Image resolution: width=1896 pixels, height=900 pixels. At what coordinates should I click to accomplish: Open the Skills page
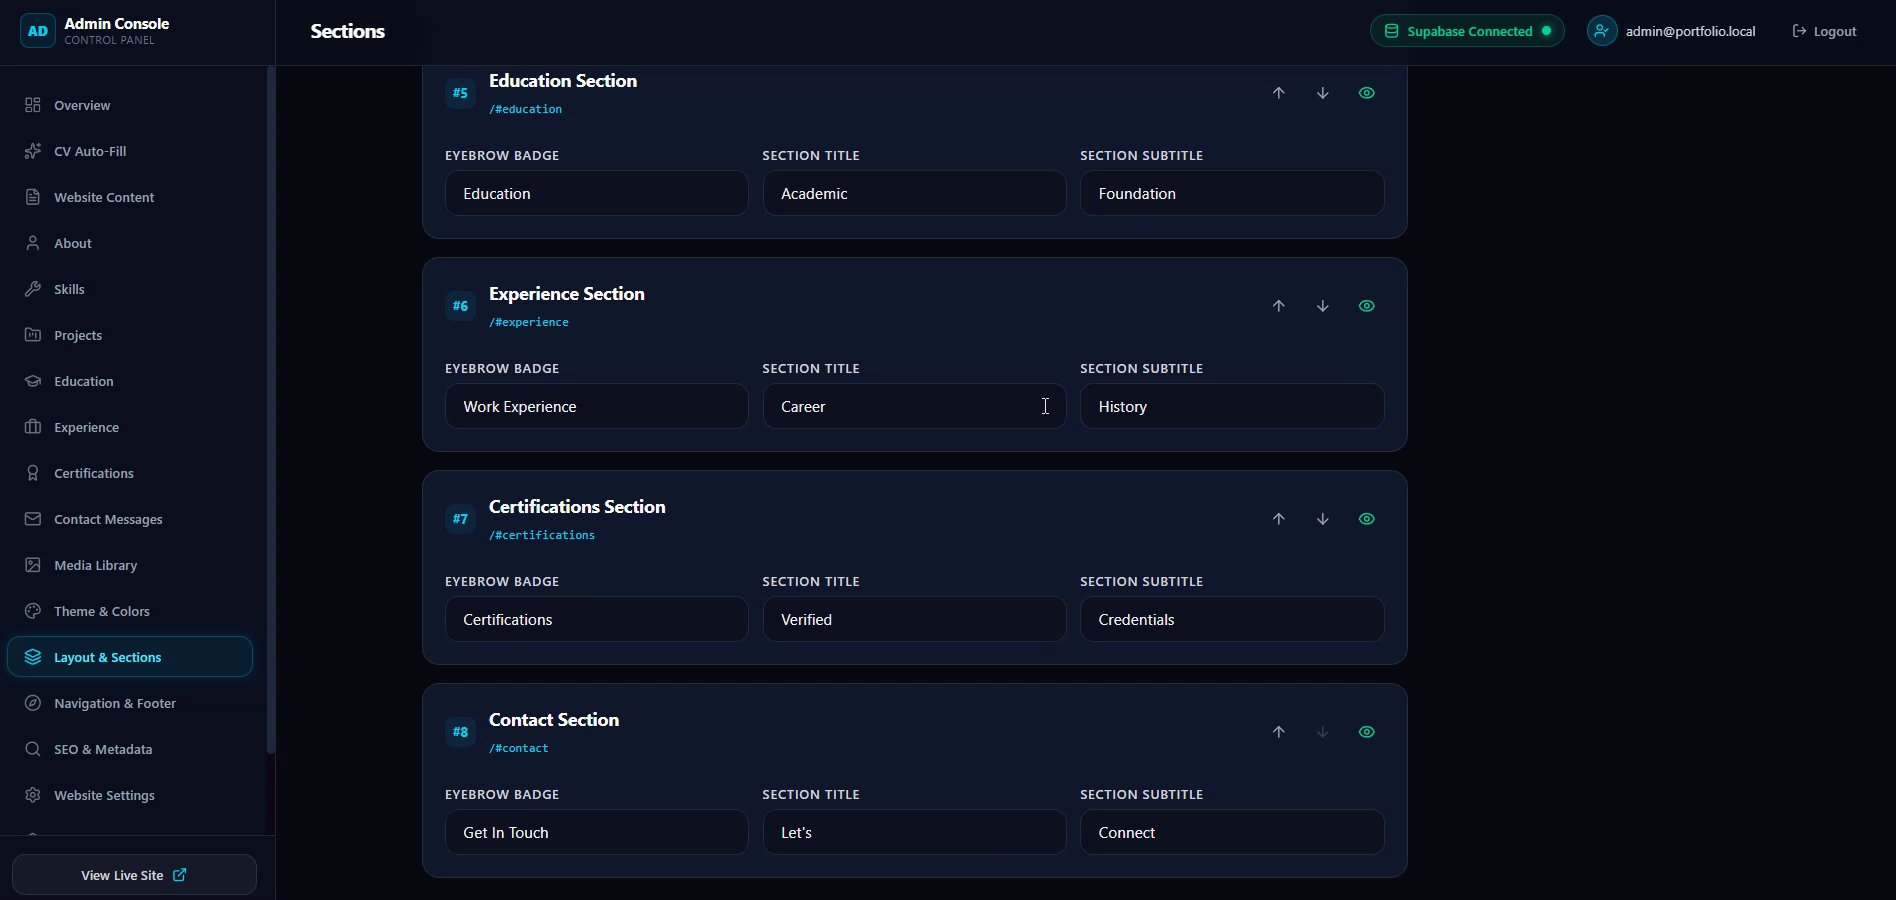(130, 289)
